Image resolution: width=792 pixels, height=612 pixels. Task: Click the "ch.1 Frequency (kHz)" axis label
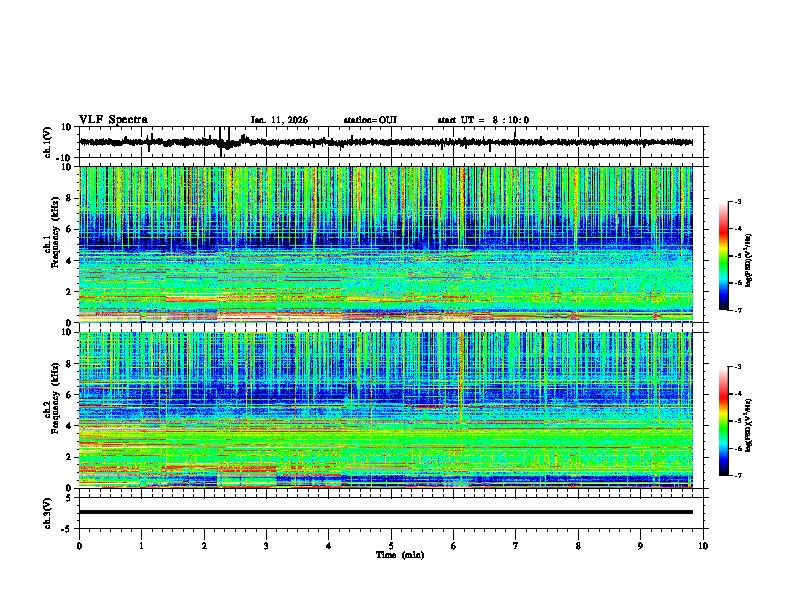51,234
